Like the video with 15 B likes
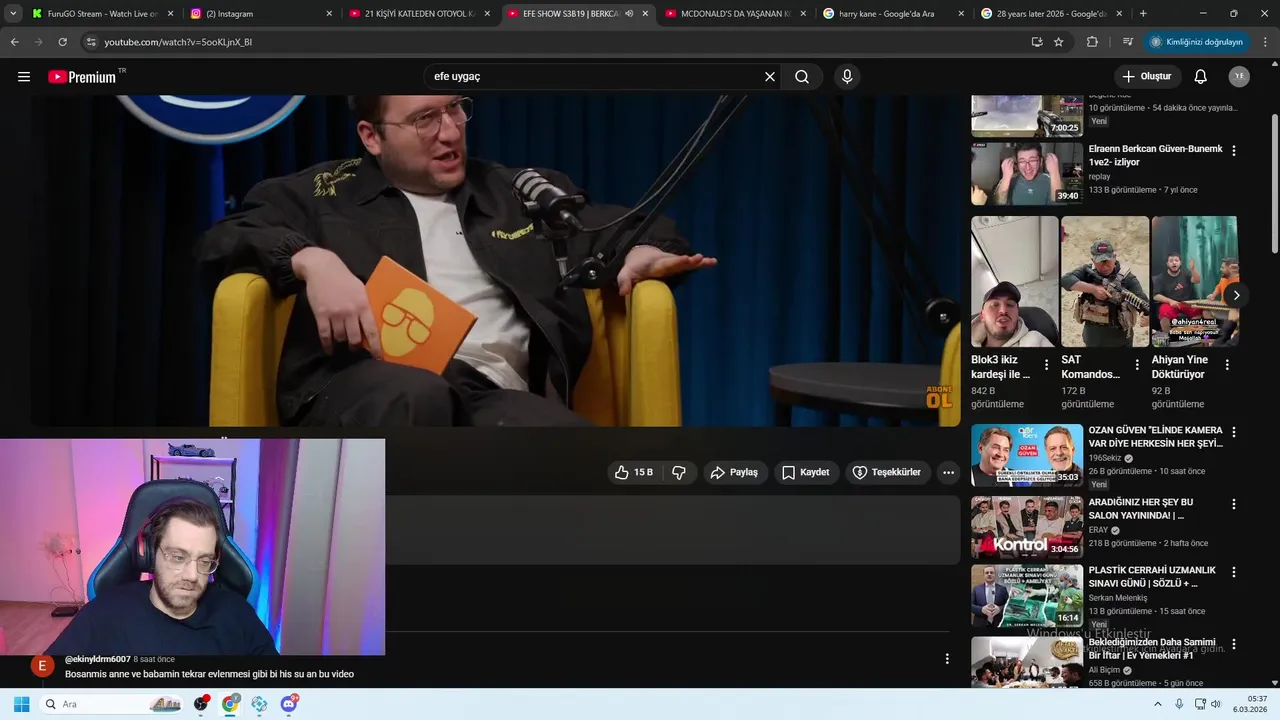Viewport: 1280px width, 720px height. (633, 472)
